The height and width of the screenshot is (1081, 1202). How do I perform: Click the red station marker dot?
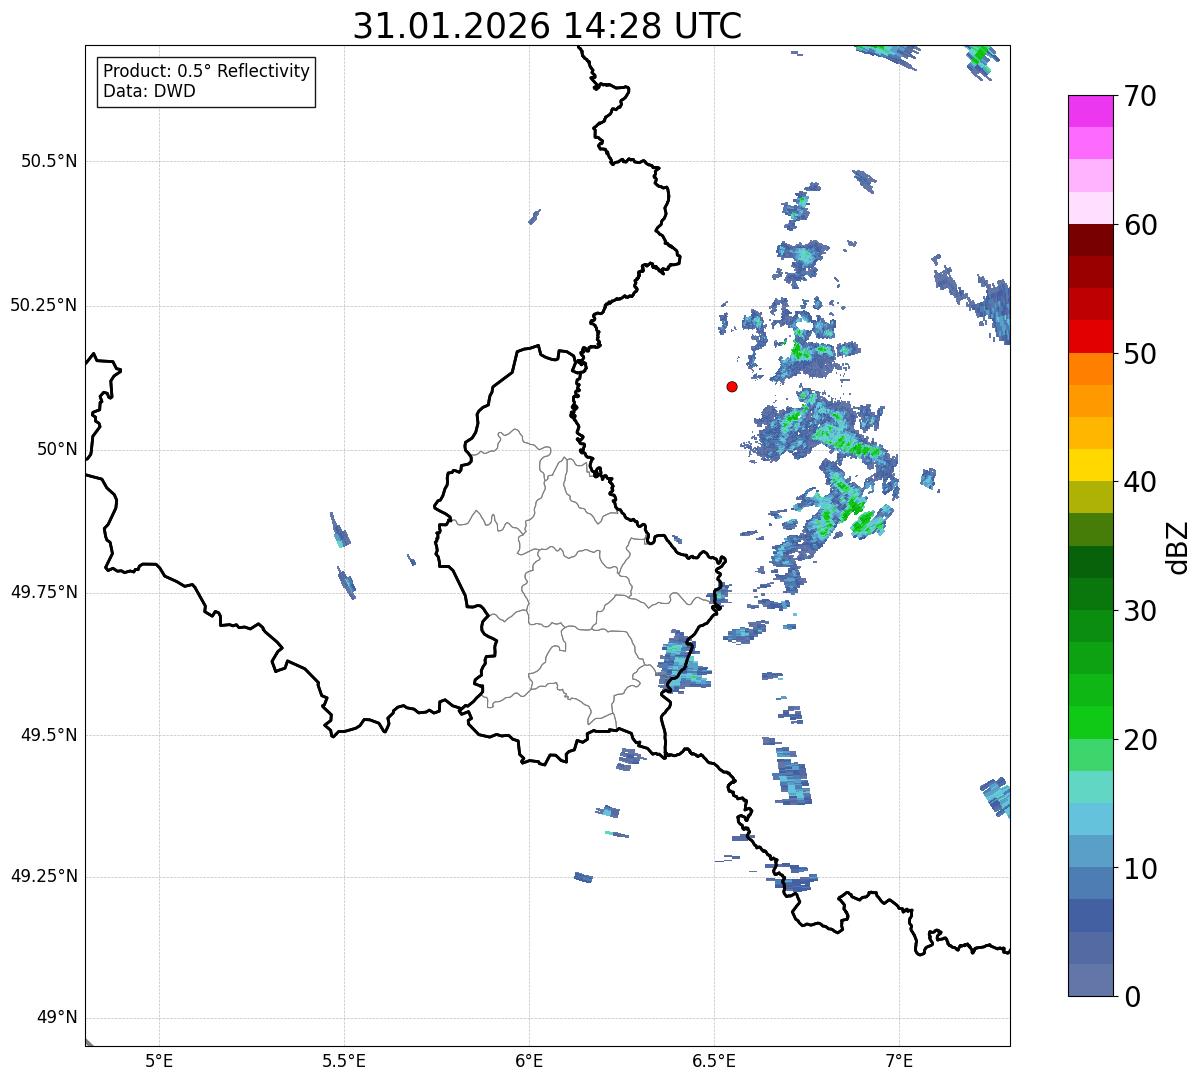pos(732,386)
